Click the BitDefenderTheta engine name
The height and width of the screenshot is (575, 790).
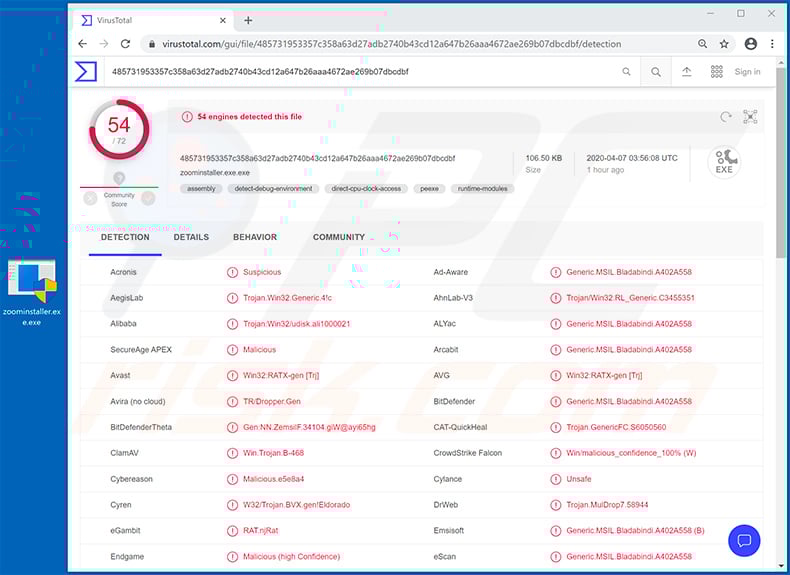141,427
